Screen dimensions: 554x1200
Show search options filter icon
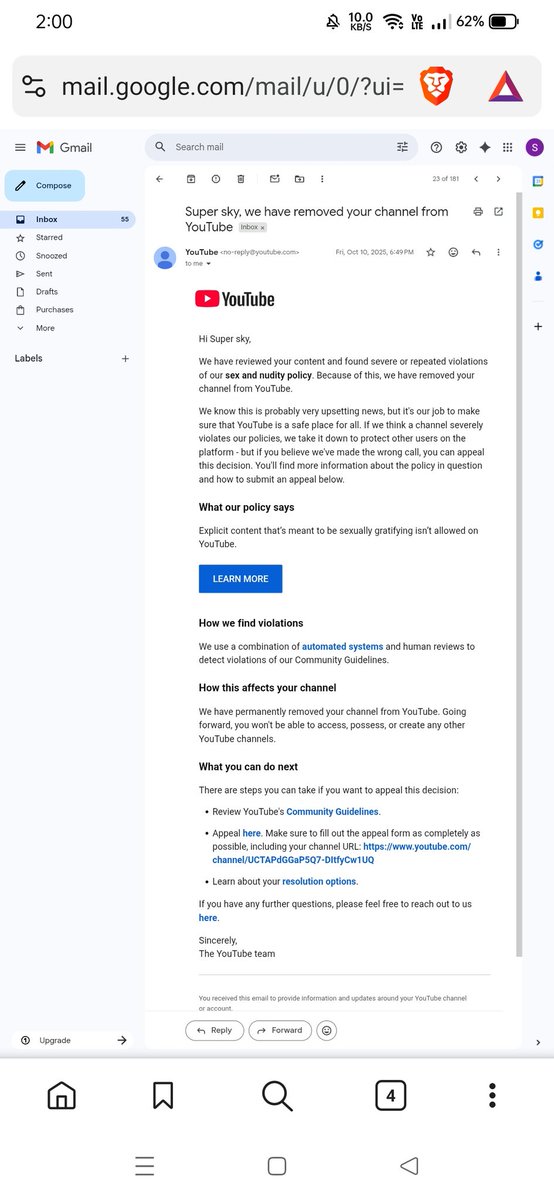click(x=402, y=147)
